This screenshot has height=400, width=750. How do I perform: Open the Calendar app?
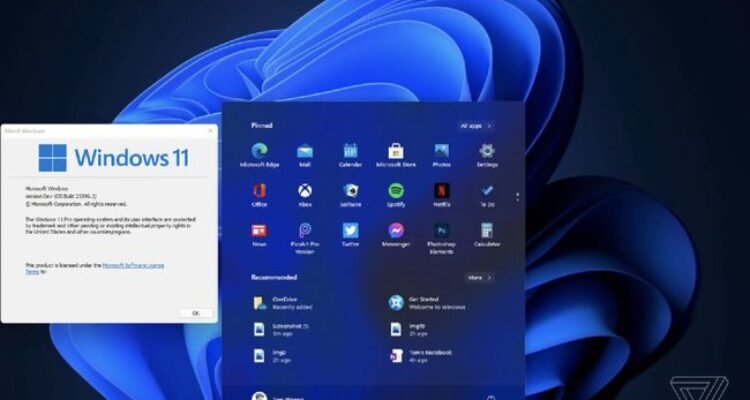click(x=350, y=155)
